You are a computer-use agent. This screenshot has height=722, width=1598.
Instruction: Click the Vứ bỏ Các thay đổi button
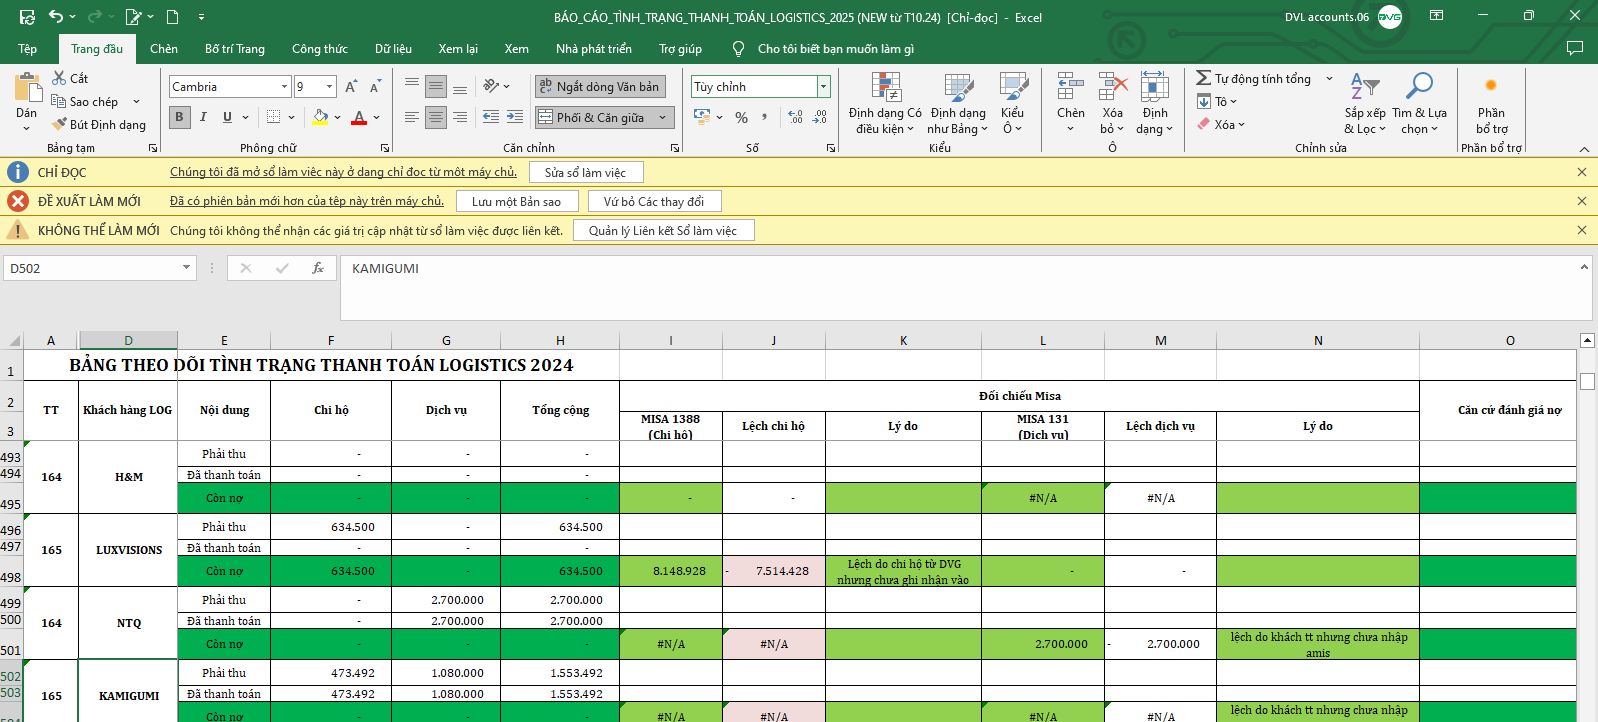click(654, 201)
